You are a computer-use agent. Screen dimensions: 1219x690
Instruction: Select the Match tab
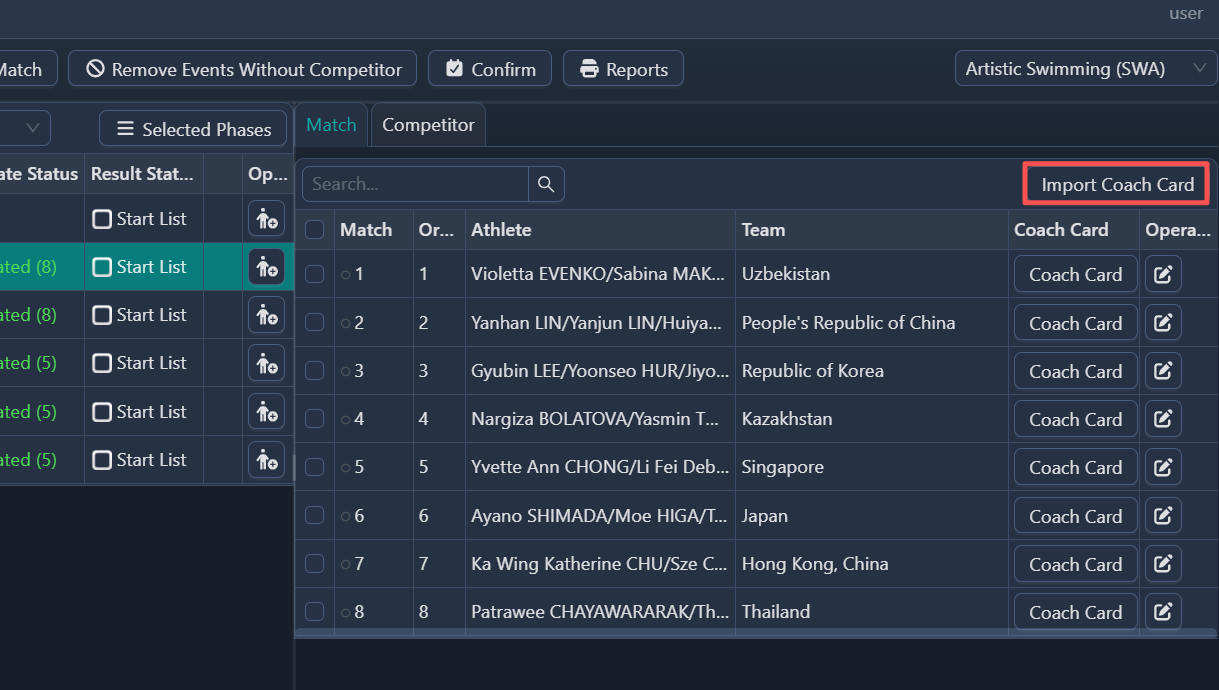pyautogui.click(x=331, y=125)
